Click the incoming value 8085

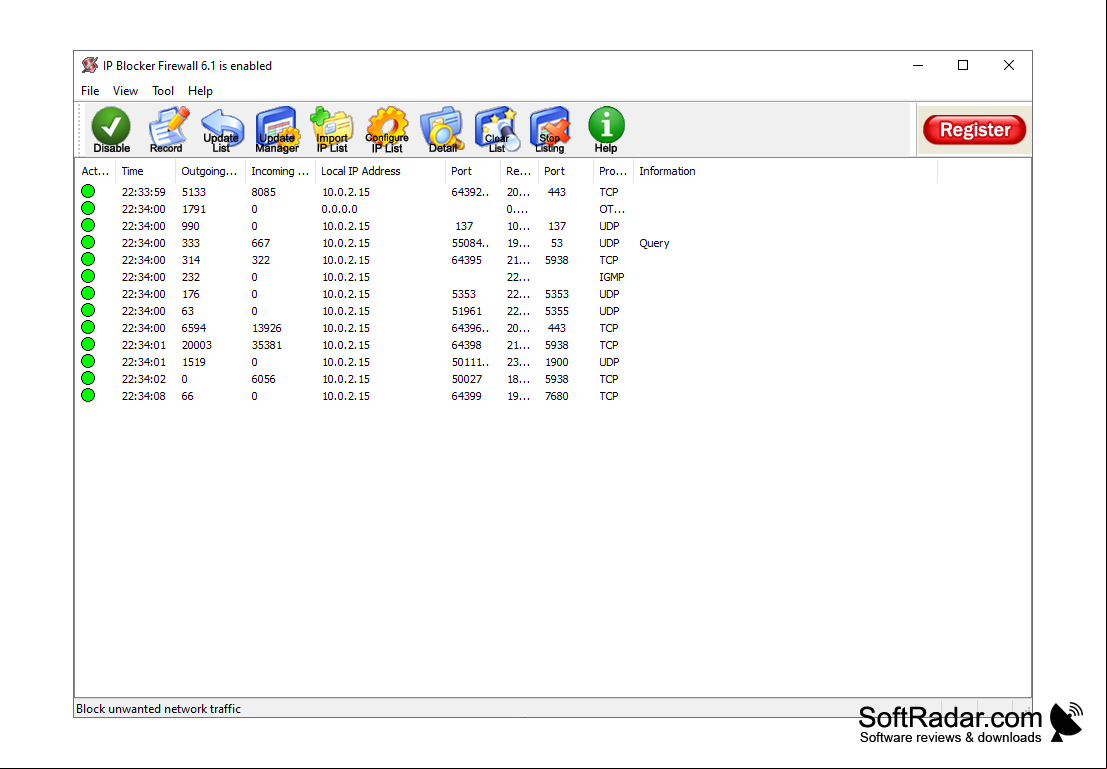(263, 192)
